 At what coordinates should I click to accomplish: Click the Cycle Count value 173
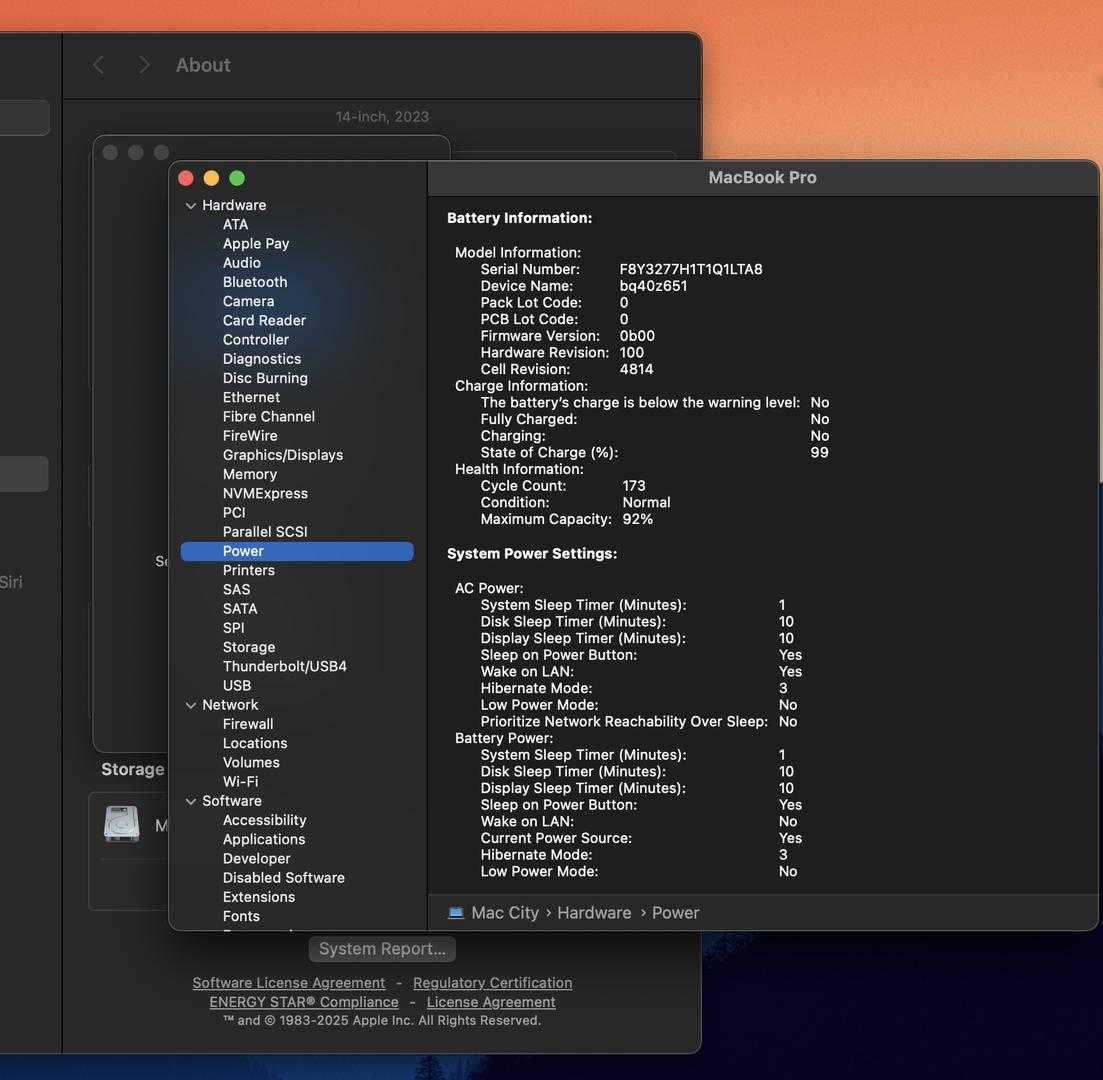[x=634, y=486]
